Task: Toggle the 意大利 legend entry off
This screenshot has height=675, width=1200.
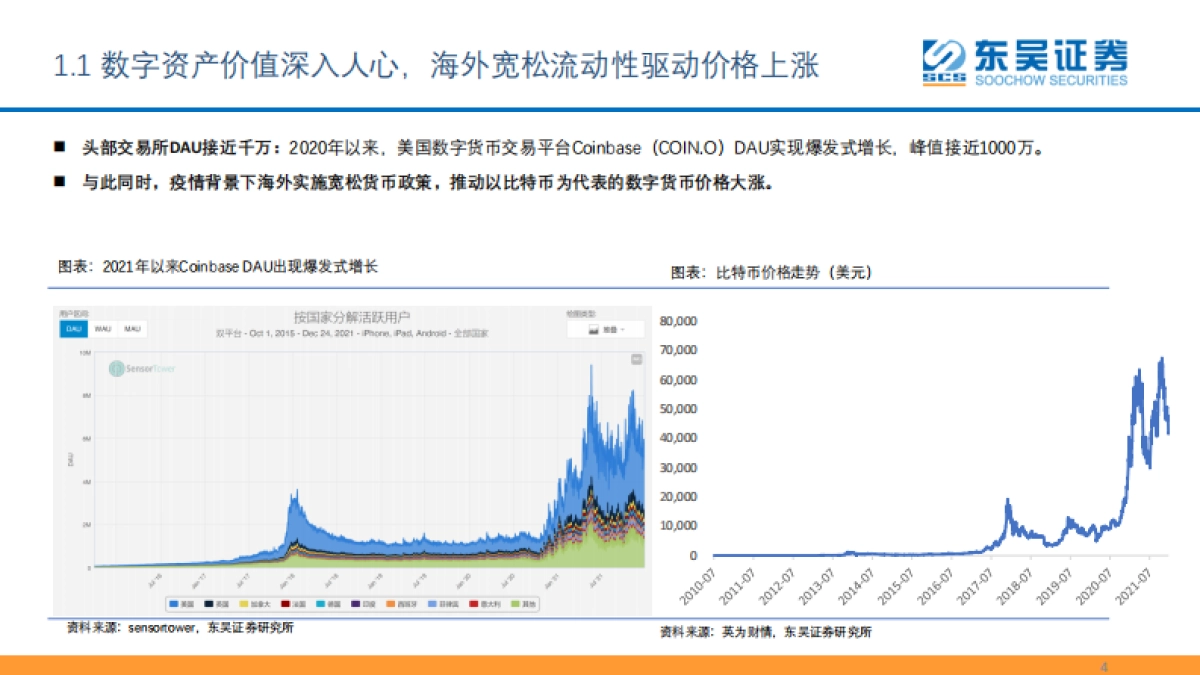Action: [x=474, y=601]
